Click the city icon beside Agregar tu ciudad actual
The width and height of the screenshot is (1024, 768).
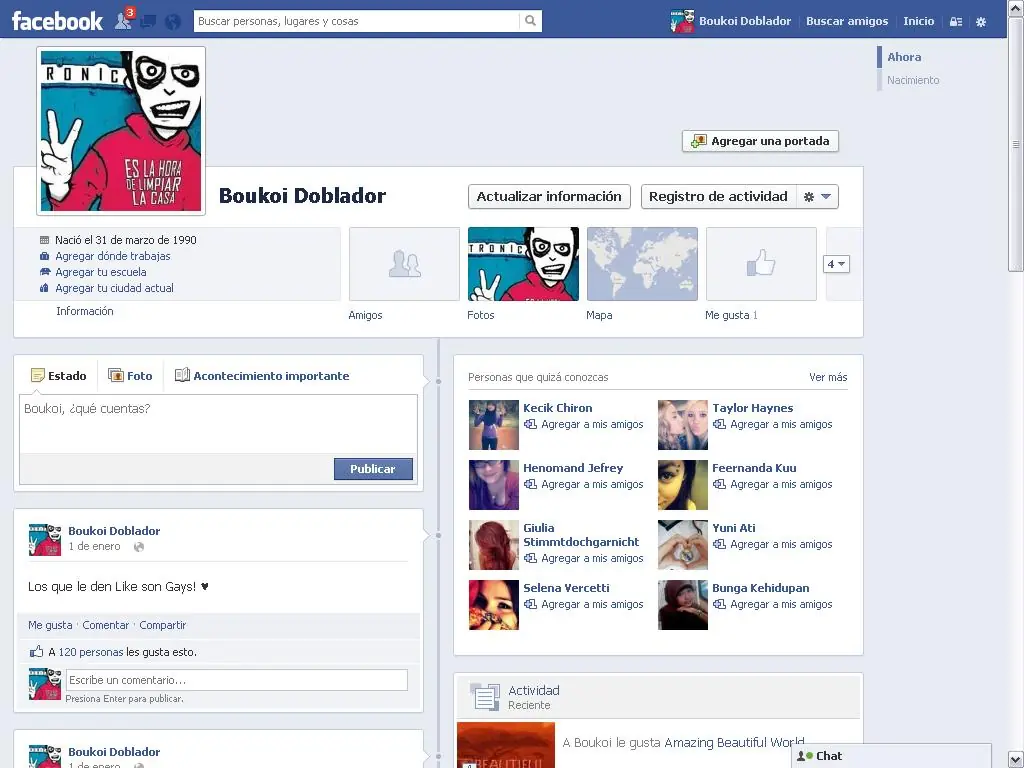click(x=44, y=288)
